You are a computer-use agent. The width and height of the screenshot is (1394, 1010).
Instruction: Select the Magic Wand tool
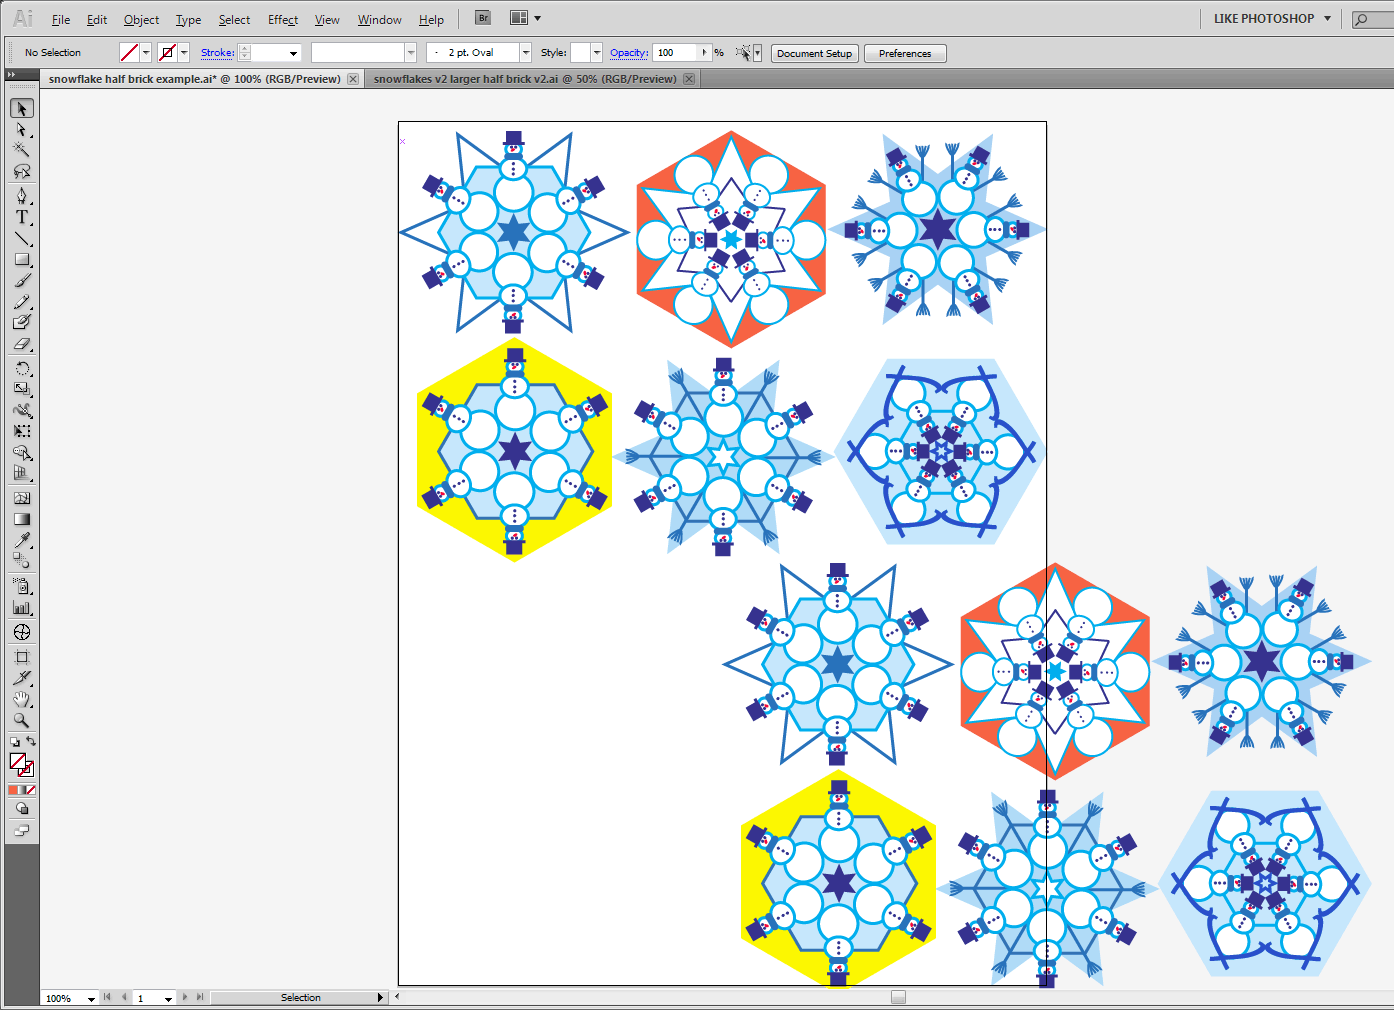pyautogui.click(x=21, y=150)
